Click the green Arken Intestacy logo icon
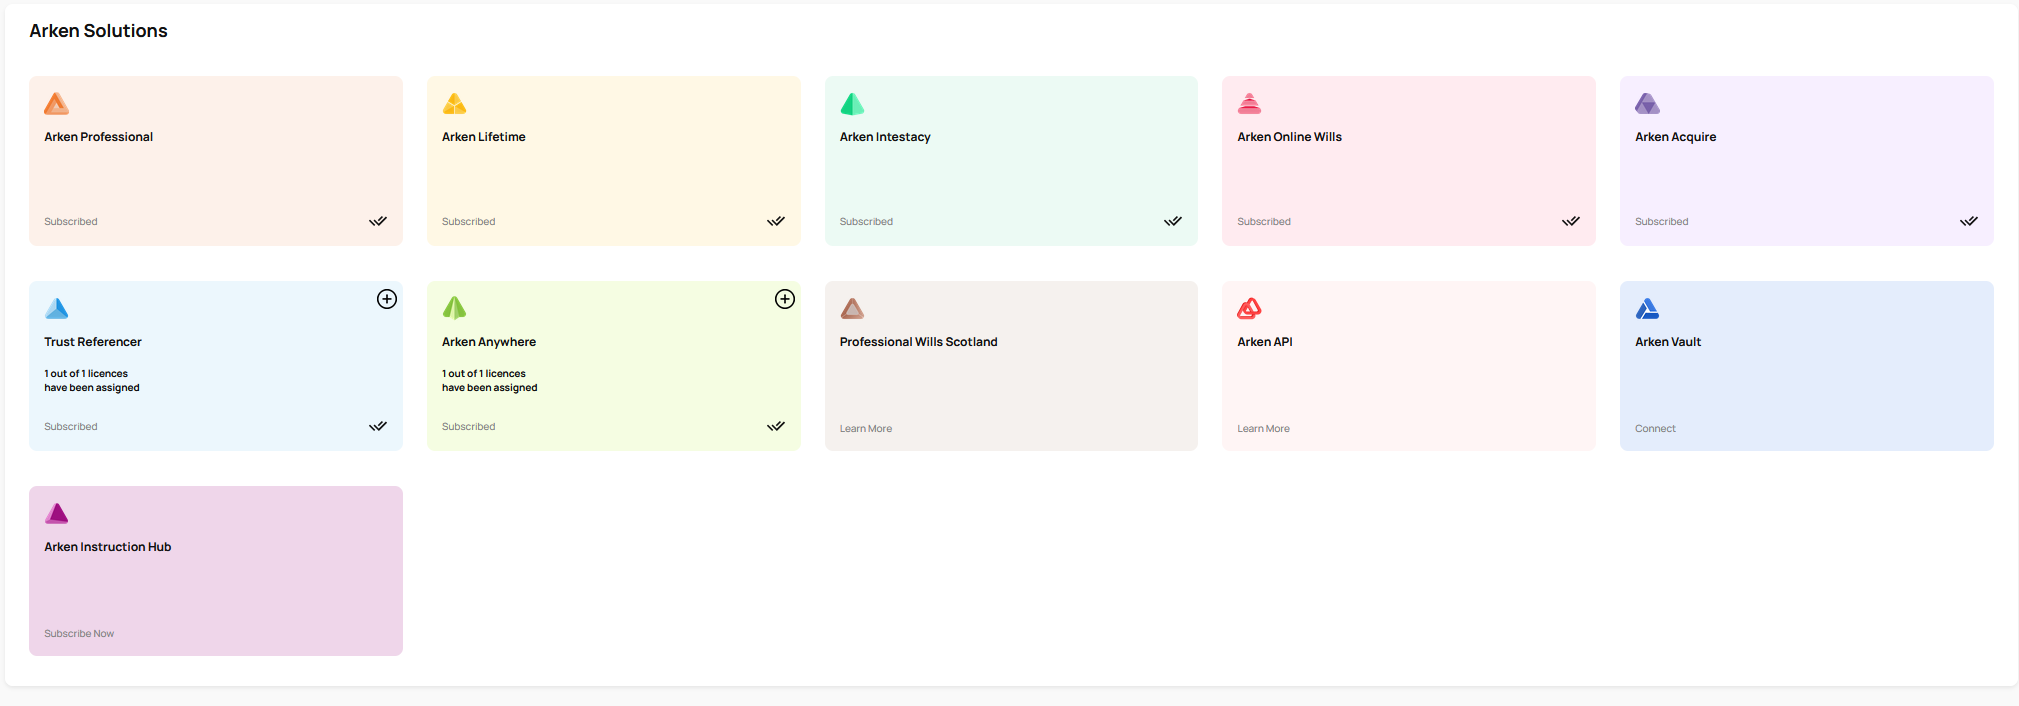The height and width of the screenshot is (706, 2019). pos(852,104)
